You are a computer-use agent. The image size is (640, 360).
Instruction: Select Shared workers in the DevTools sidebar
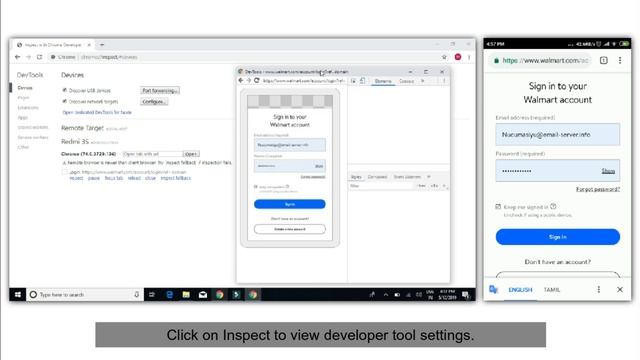(33, 127)
